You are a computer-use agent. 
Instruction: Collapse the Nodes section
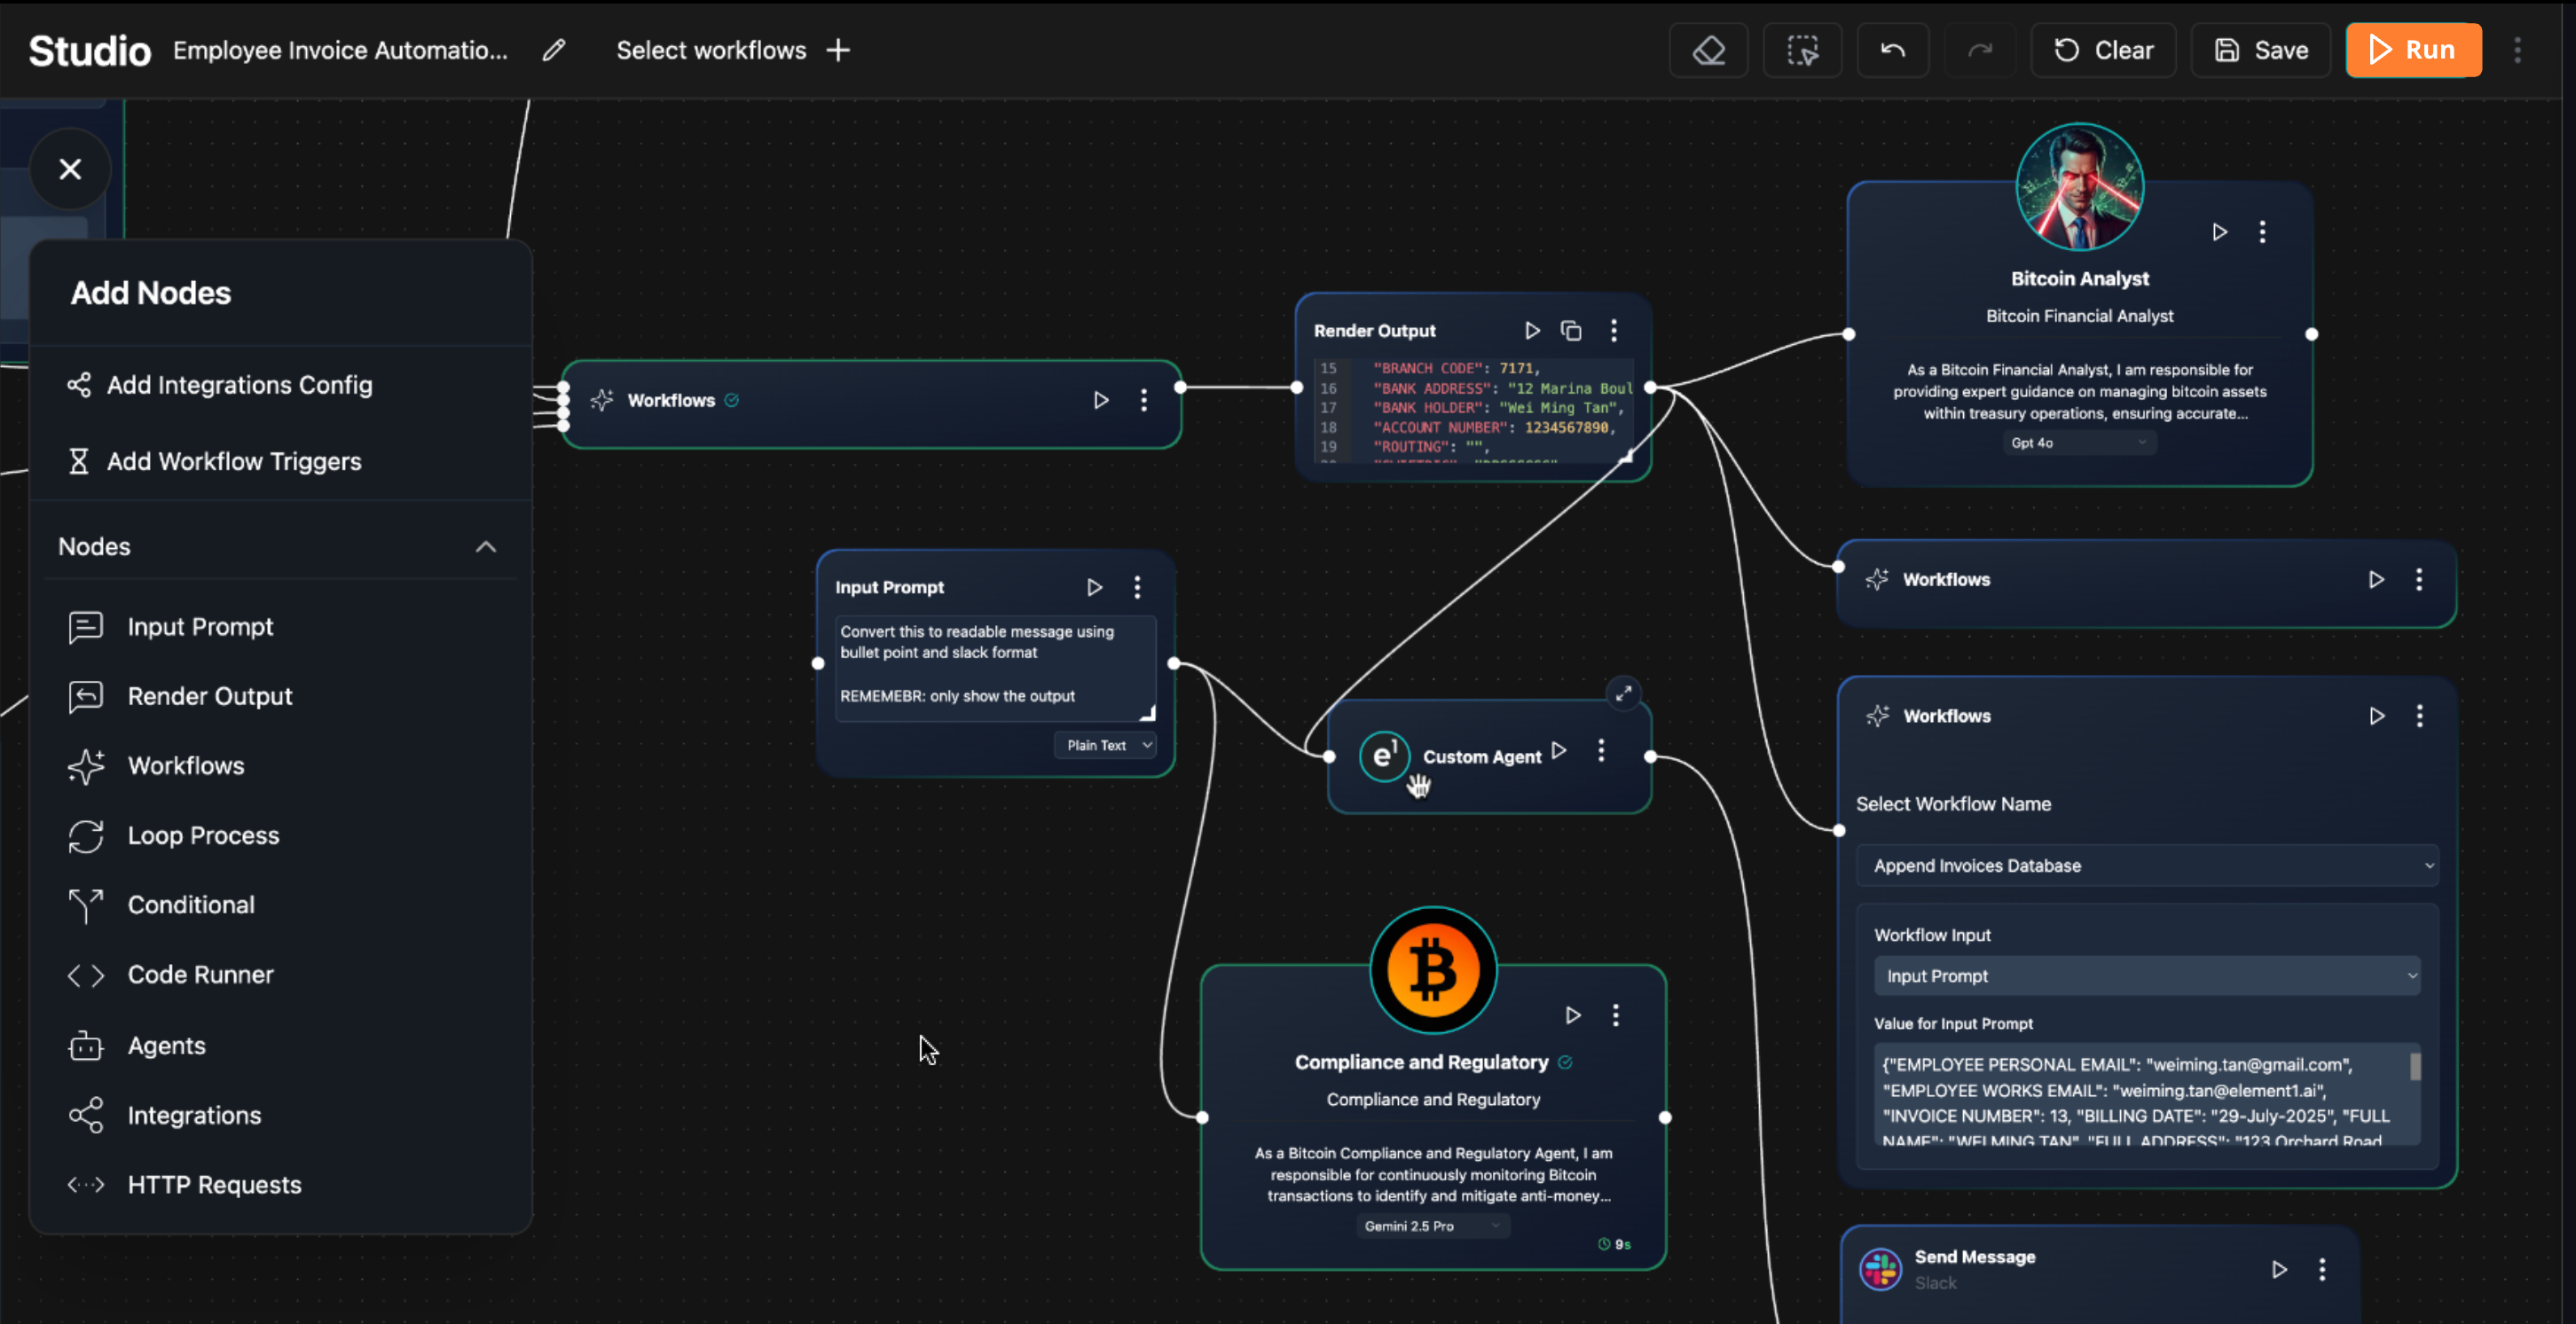[485, 547]
